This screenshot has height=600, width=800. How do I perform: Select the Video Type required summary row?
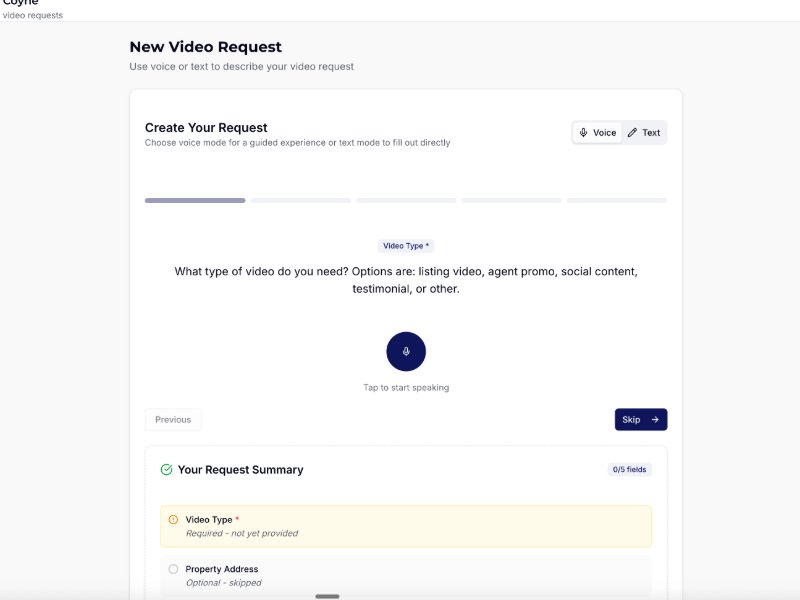point(406,526)
